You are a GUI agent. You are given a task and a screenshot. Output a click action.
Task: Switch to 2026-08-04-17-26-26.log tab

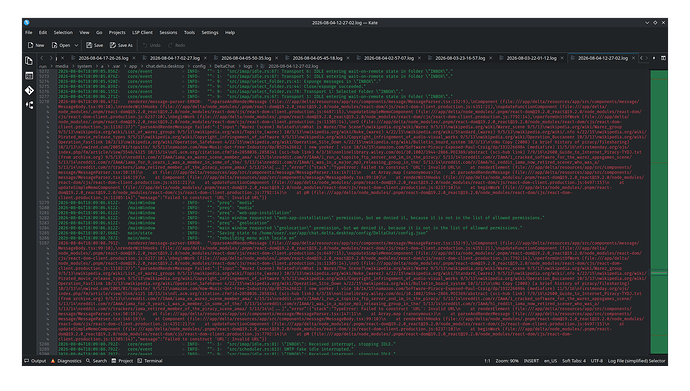[x=103, y=58]
